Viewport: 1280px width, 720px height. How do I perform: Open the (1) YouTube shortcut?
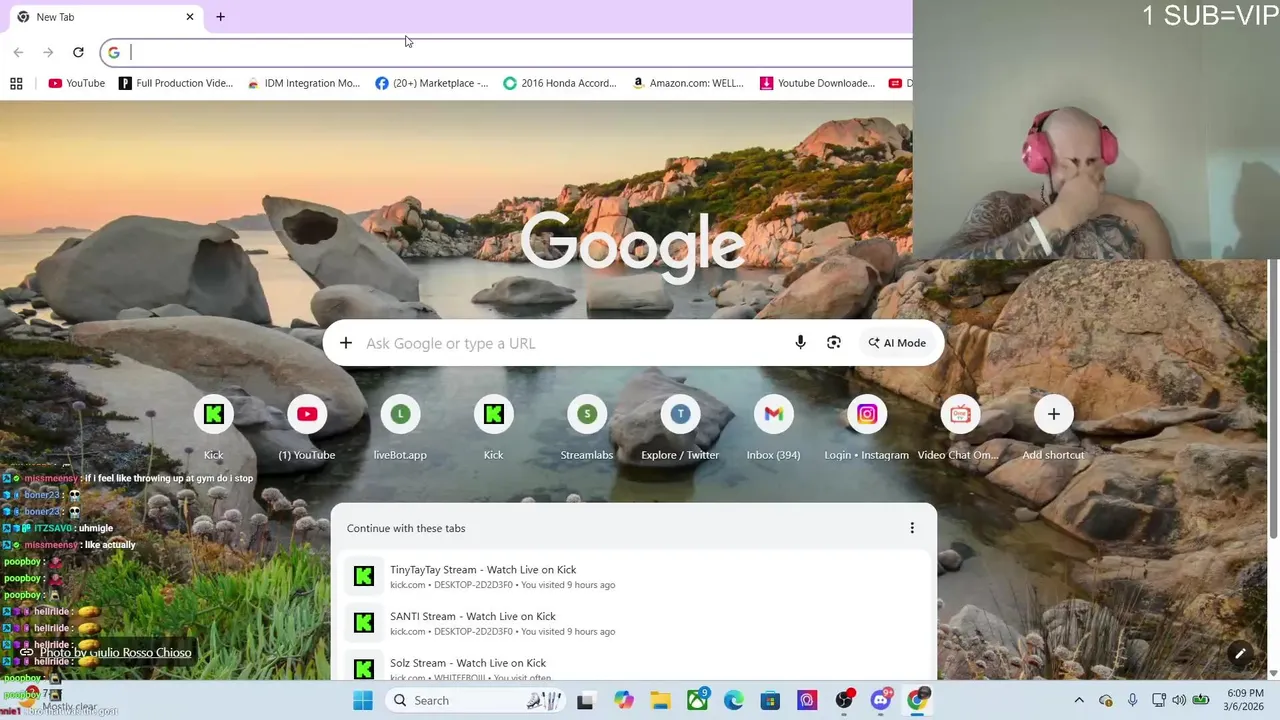(307, 428)
